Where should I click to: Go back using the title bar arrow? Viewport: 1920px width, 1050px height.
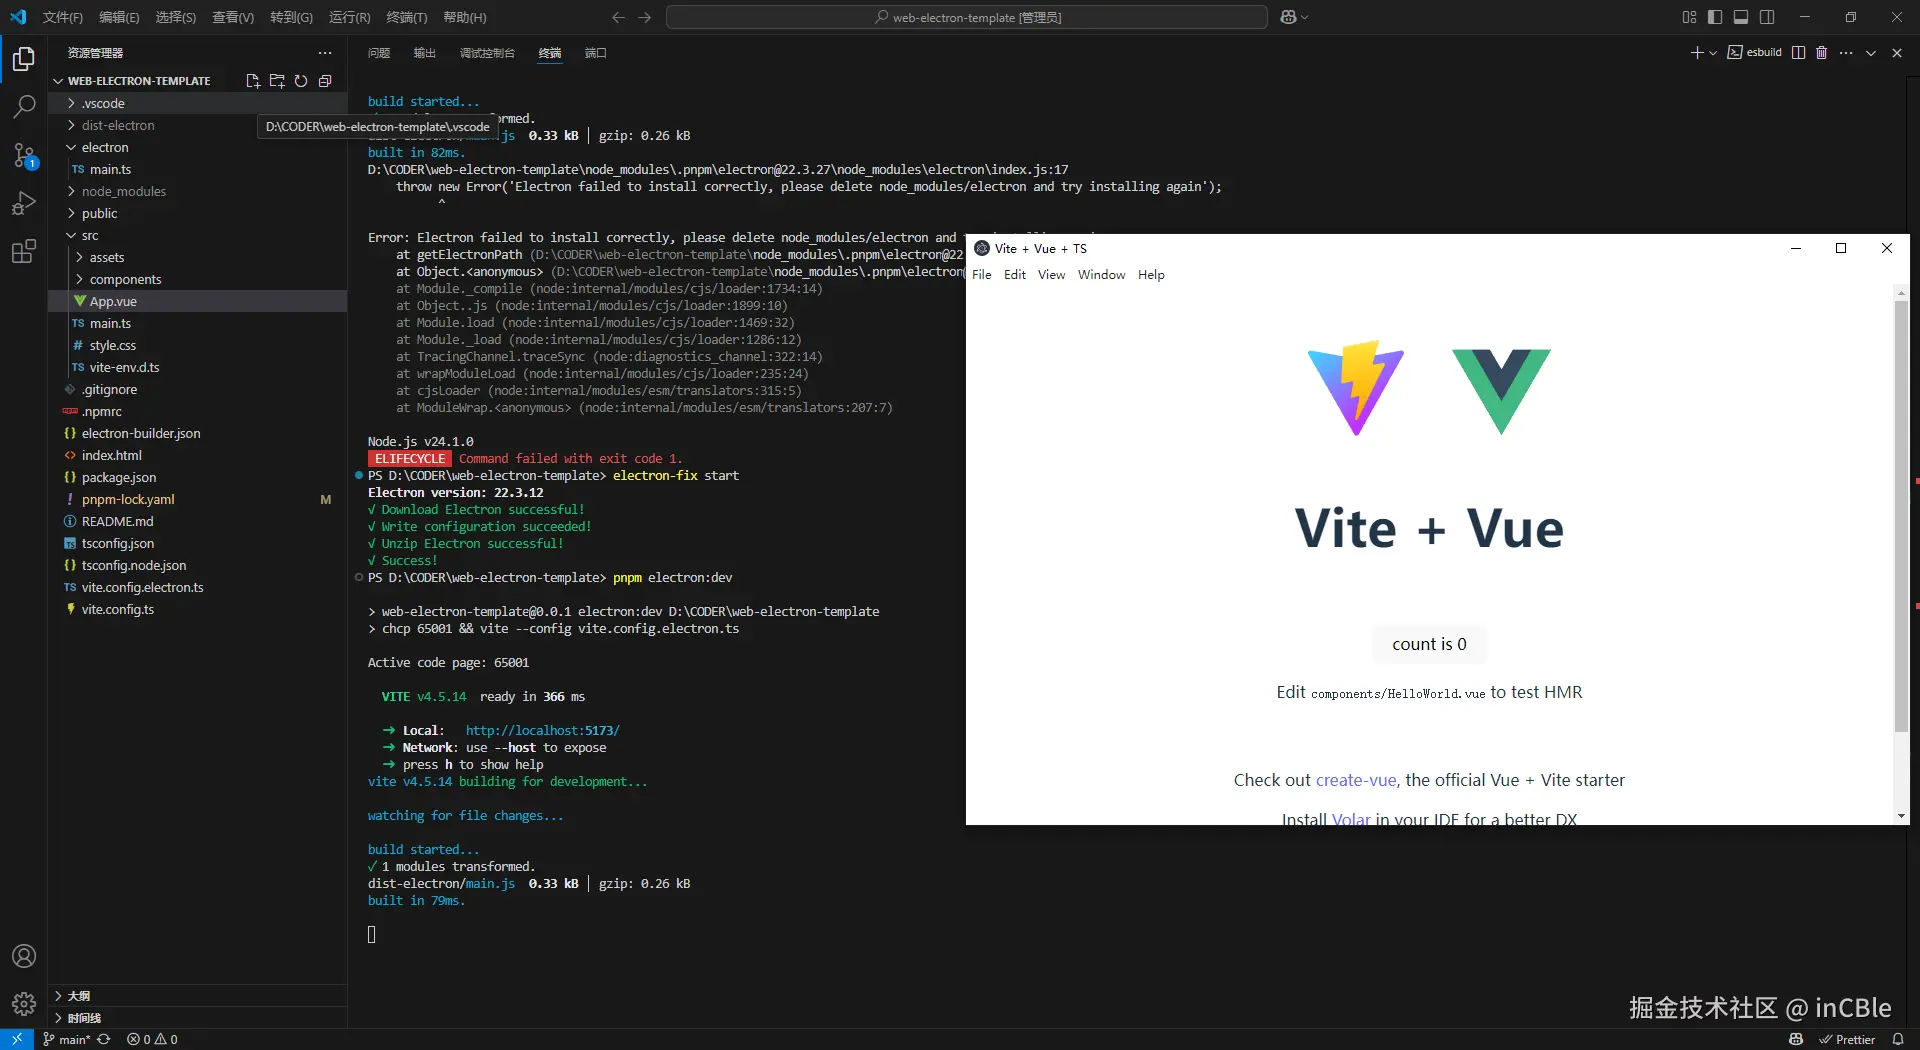[618, 17]
